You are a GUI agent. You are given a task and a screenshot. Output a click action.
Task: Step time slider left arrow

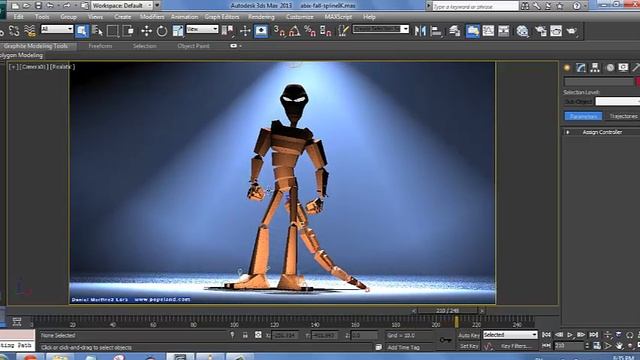point(413,311)
